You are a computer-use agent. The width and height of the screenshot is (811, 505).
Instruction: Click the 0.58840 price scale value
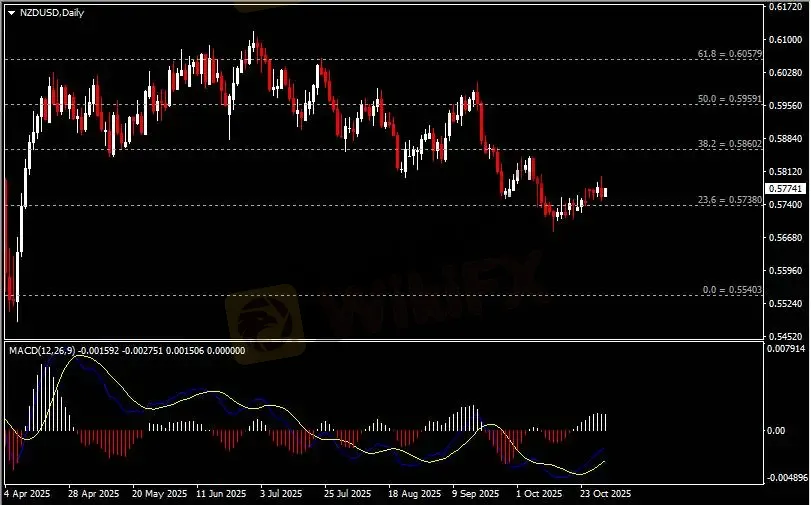786,139
